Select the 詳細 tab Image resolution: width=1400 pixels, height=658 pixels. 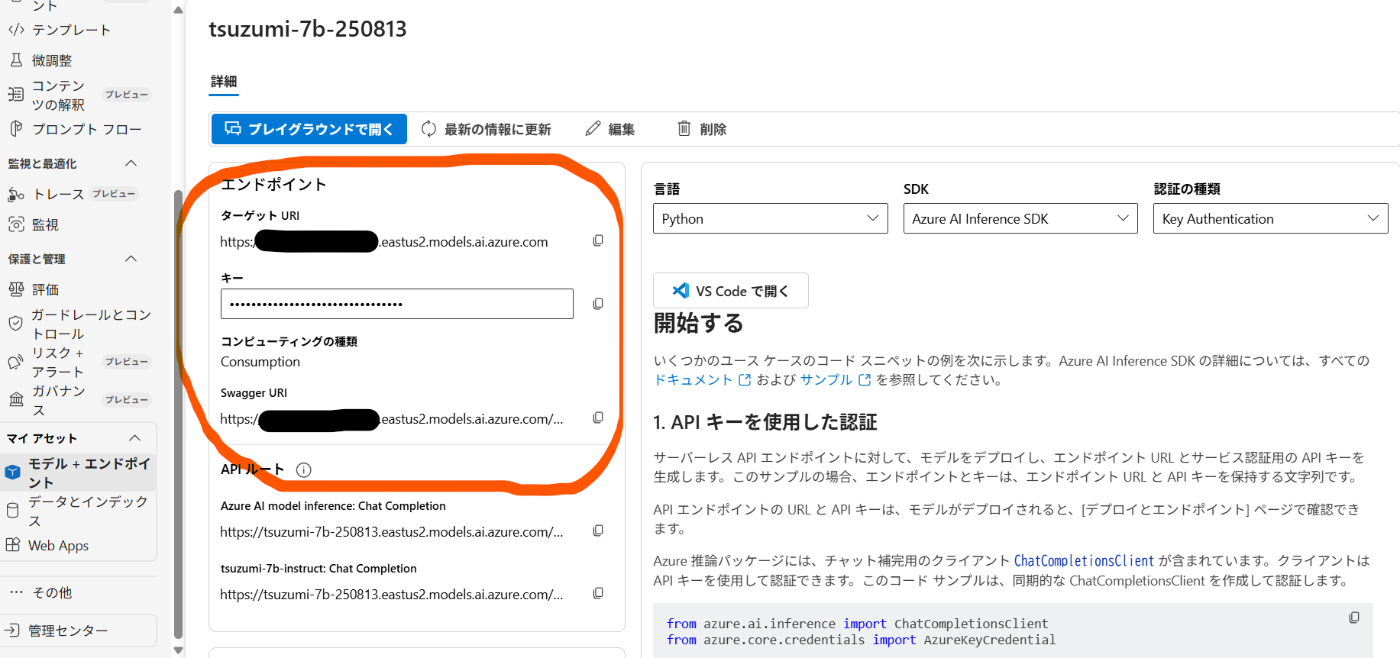[224, 82]
